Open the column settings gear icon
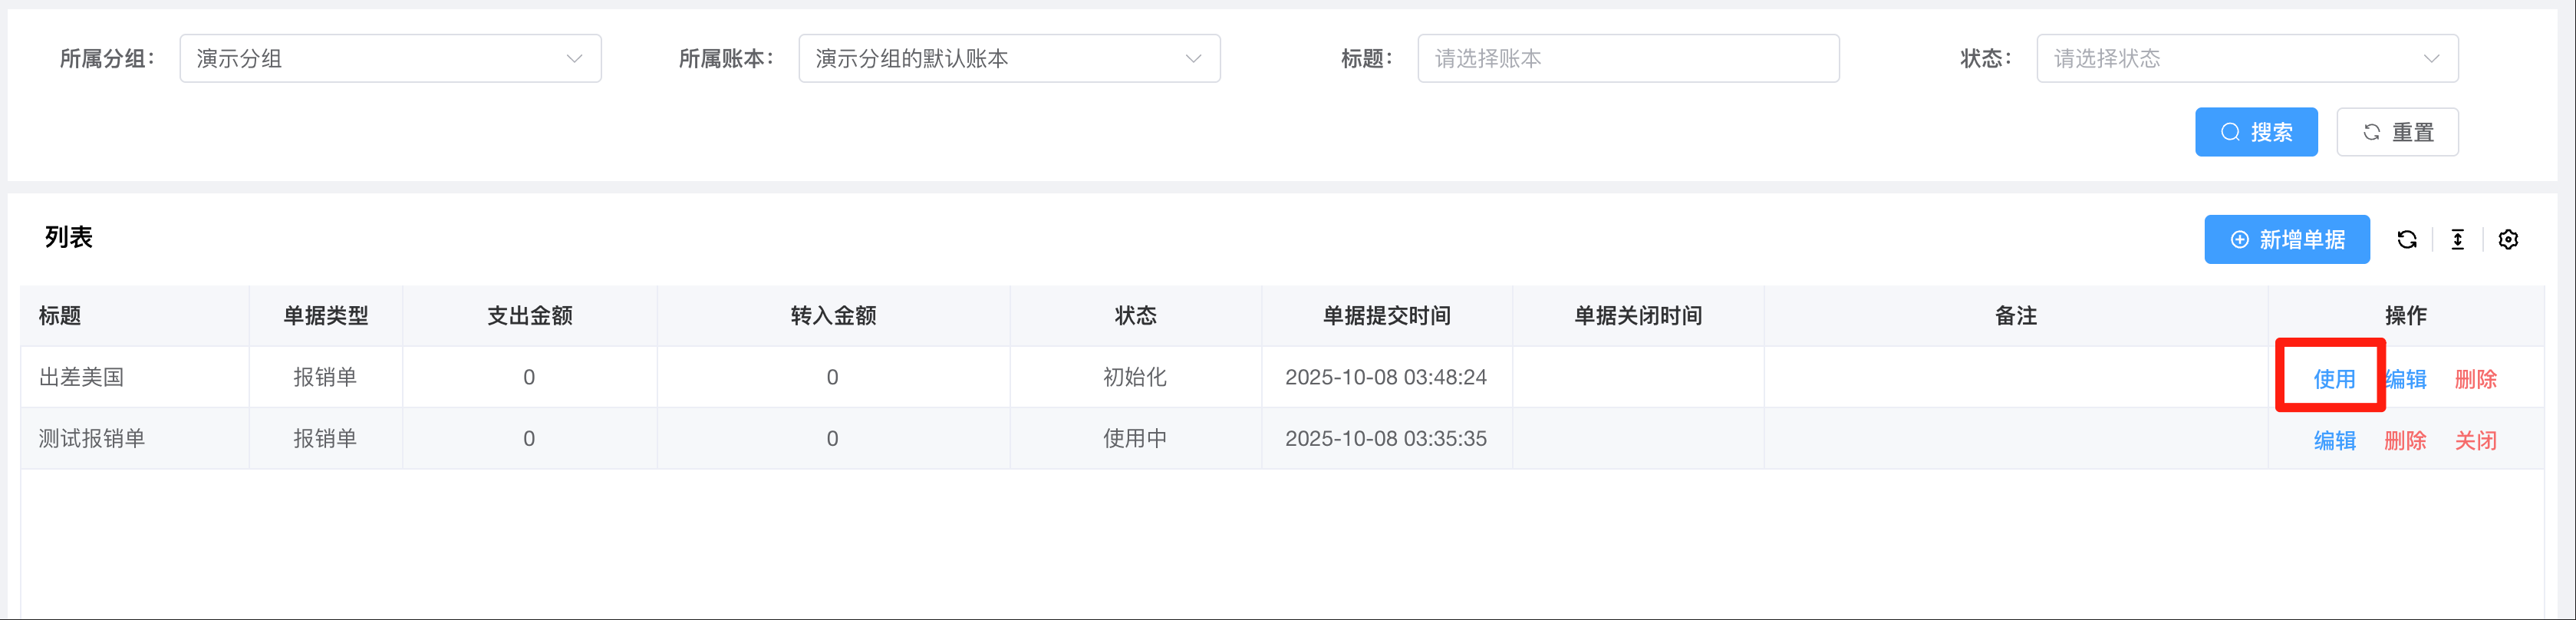2576x620 pixels. [x=2508, y=240]
